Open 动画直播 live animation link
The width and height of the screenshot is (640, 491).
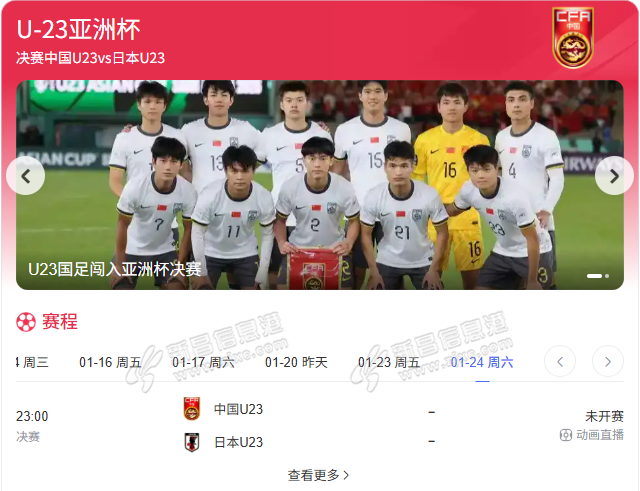600,435
